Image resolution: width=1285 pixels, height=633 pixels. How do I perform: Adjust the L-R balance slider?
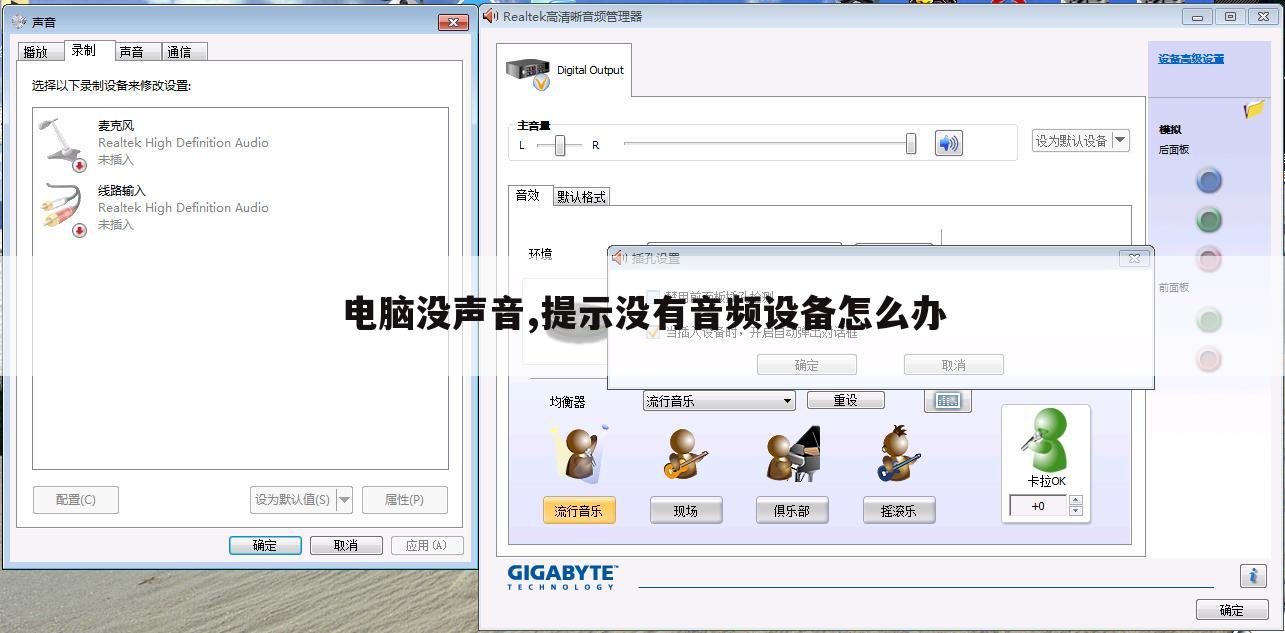coord(560,145)
